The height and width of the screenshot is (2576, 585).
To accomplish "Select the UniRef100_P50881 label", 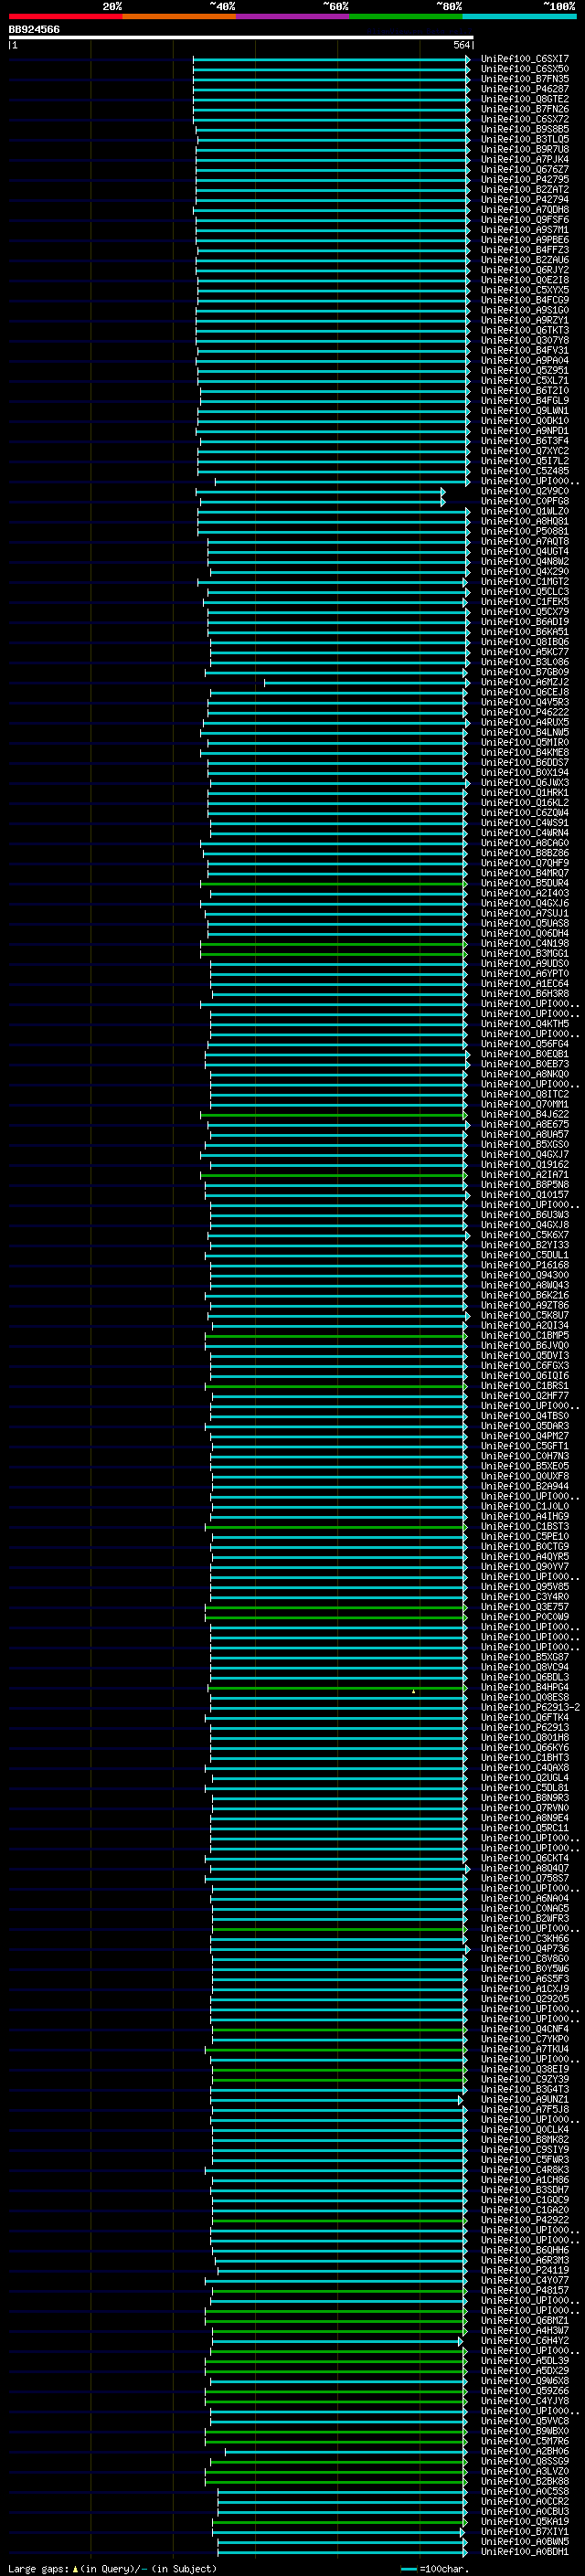I will (525, 531).
